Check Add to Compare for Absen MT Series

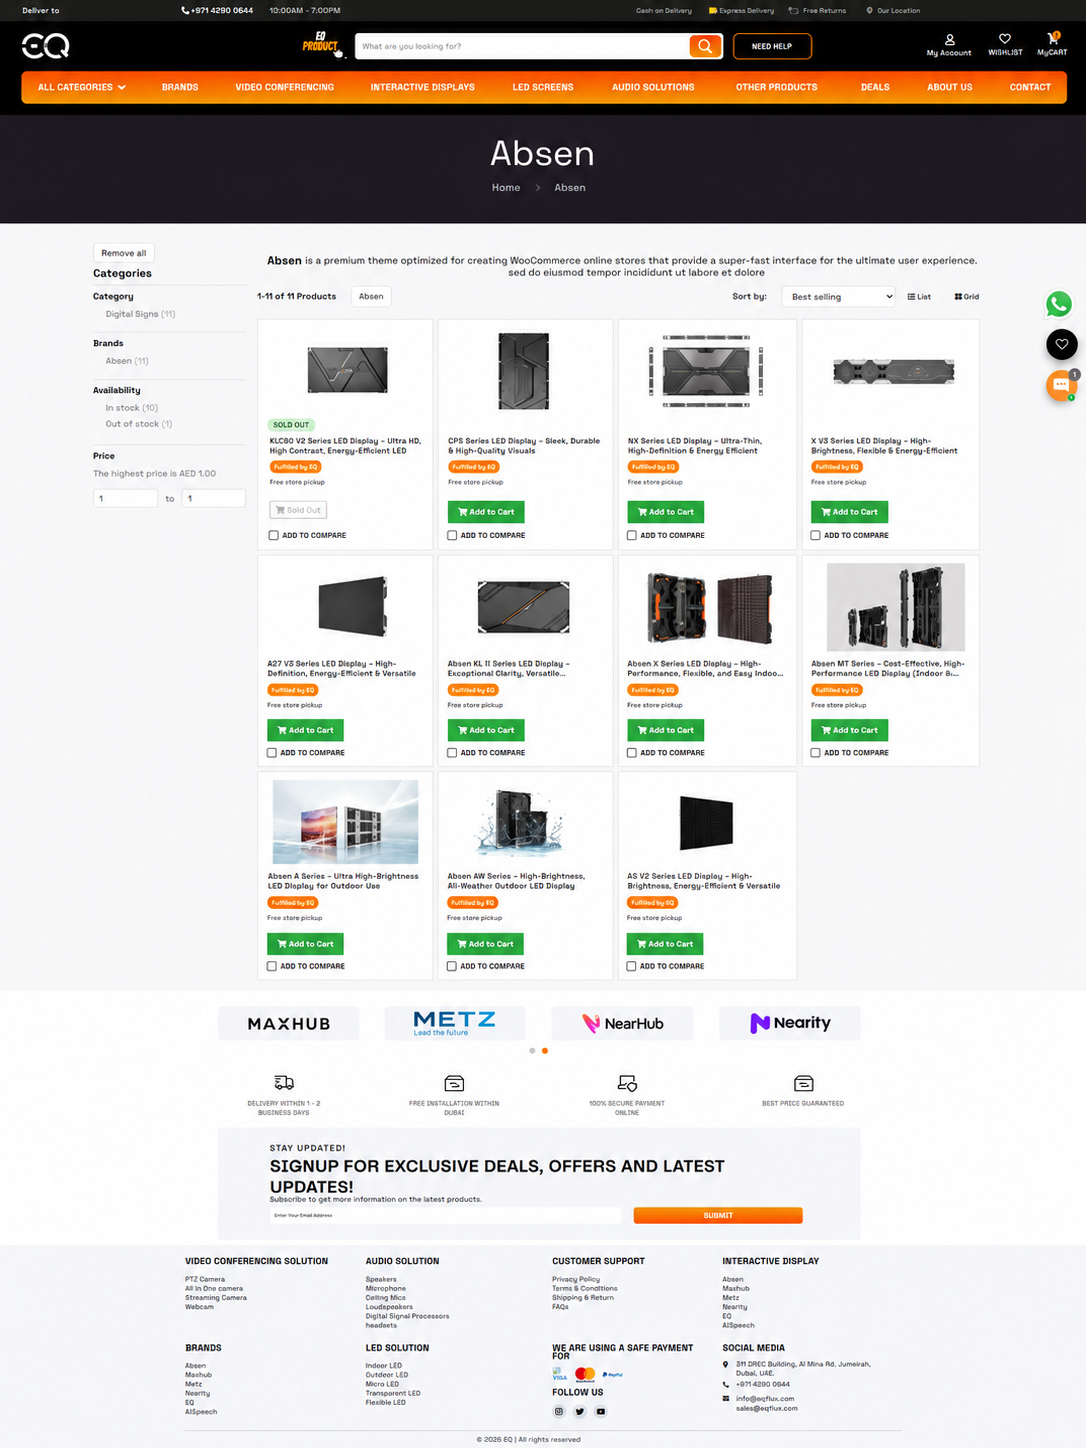coord(816,753)
